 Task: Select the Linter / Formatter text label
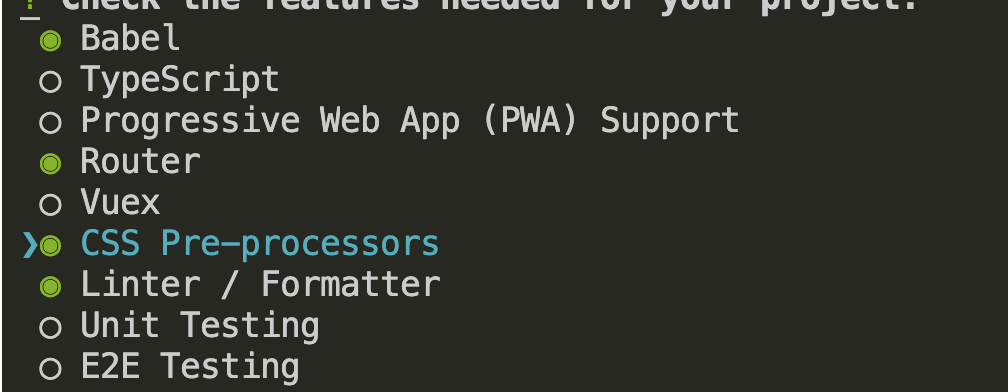260,284
